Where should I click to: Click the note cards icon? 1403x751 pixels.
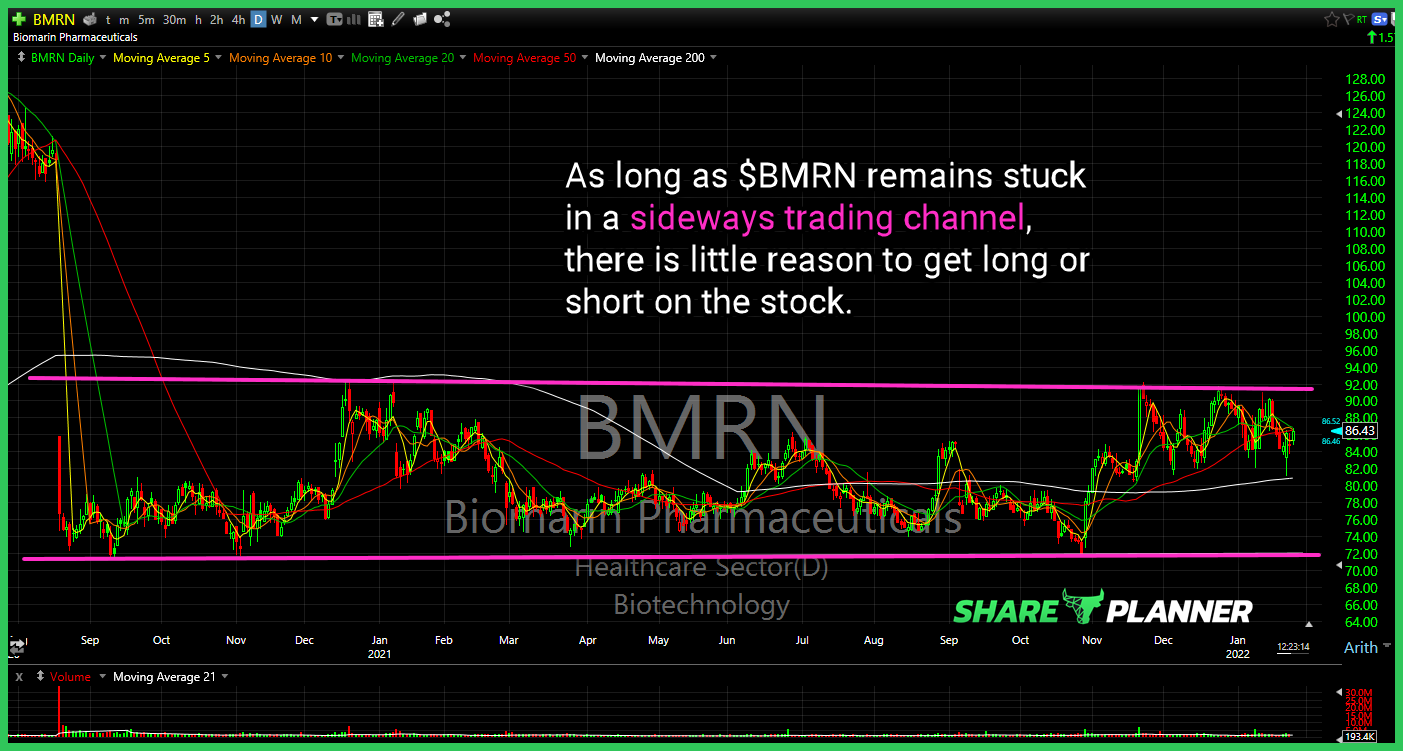click(x=419, y=20)
